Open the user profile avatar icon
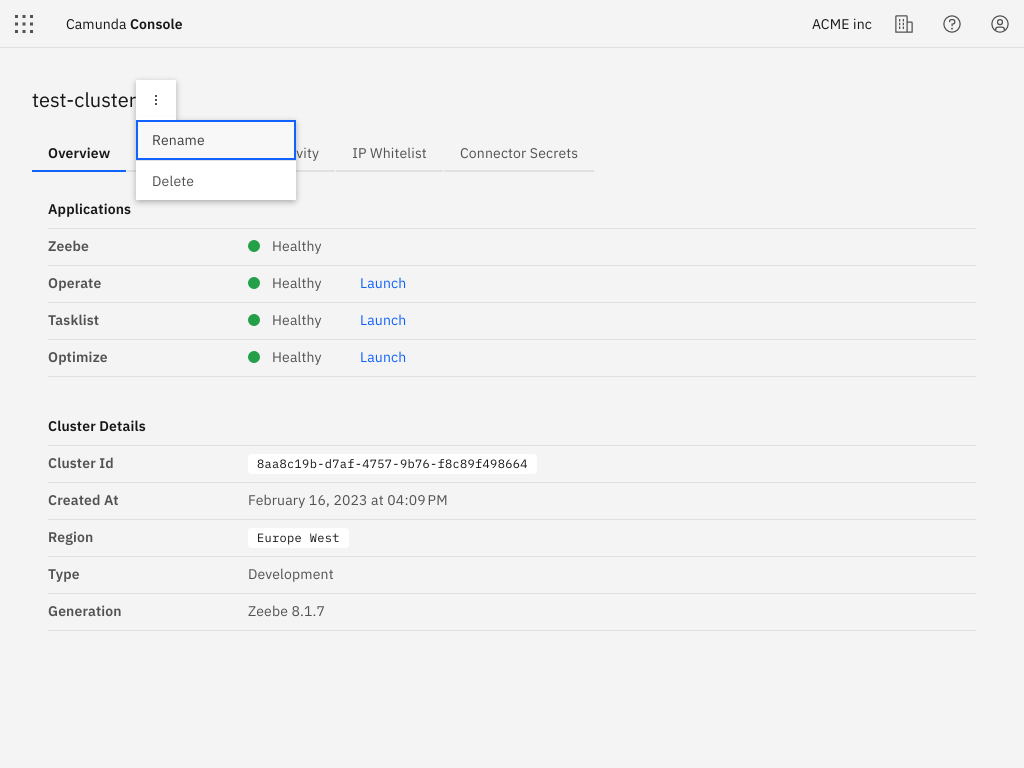1024x768 pixels. coord(1000,24)
